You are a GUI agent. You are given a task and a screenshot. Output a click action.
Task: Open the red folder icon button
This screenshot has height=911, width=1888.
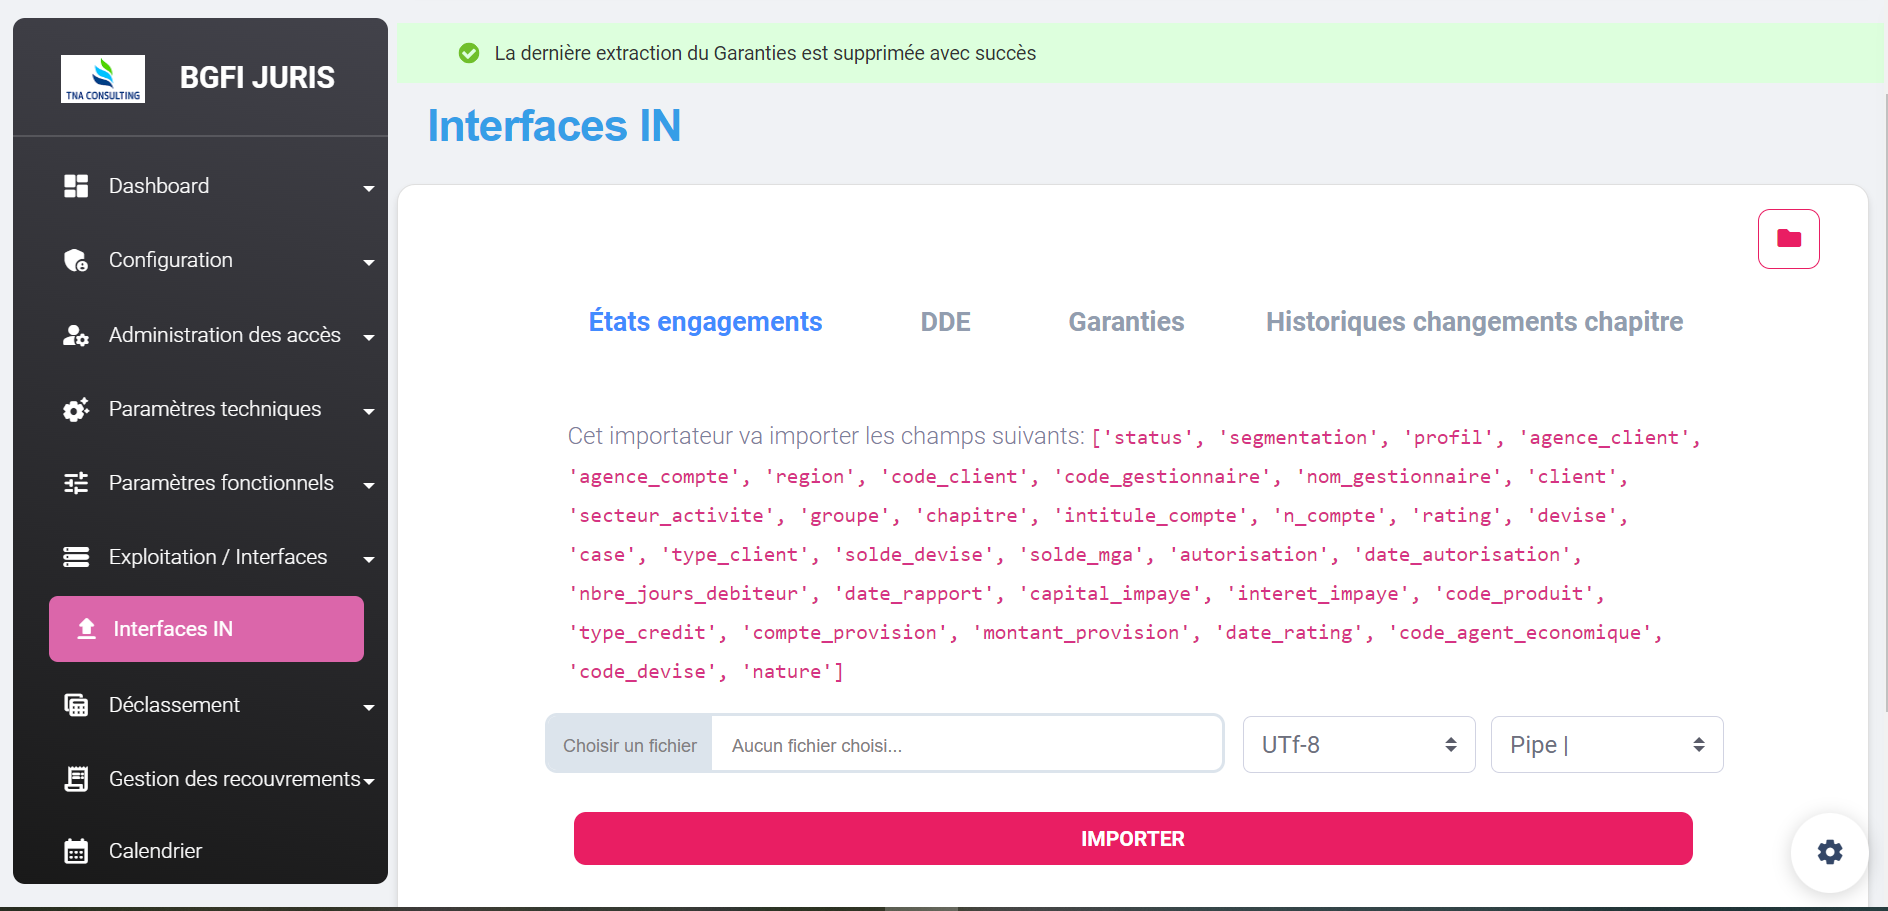[1788, 239]
